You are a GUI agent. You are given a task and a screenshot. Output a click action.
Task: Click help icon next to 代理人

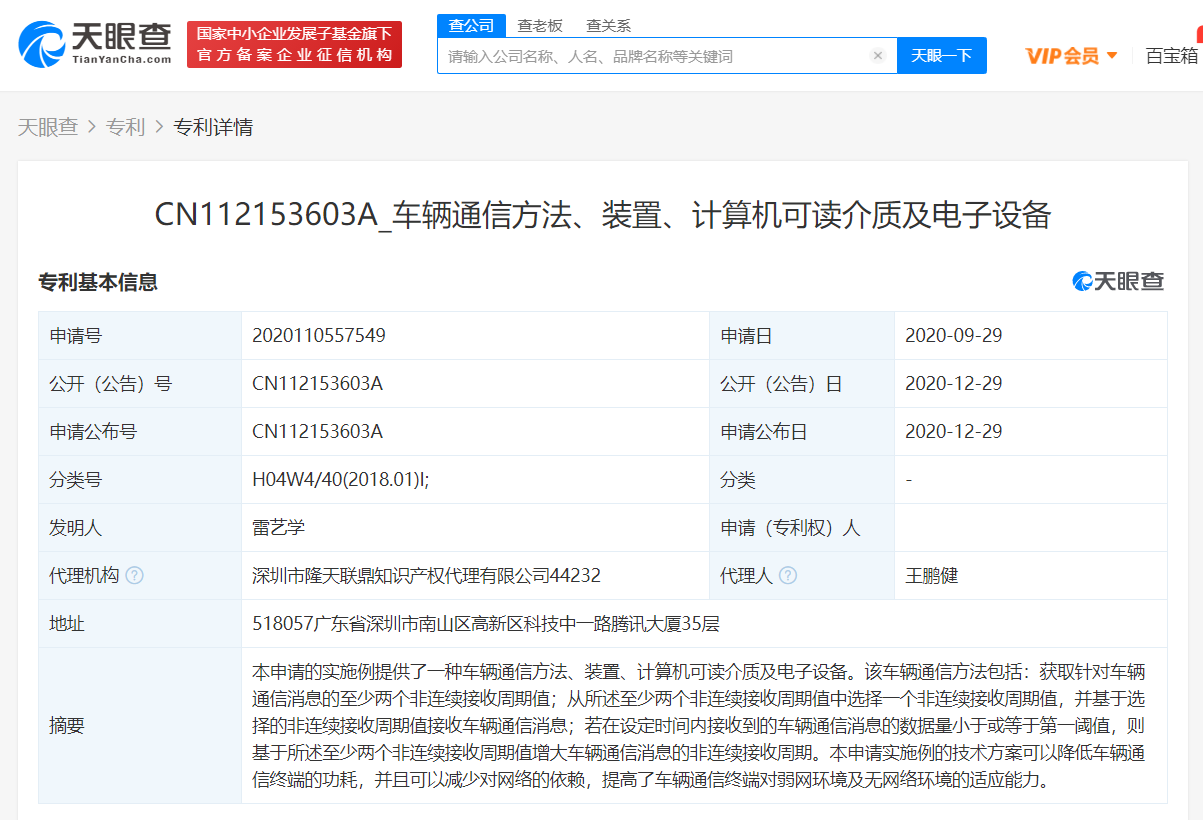[x=788, y=576]
